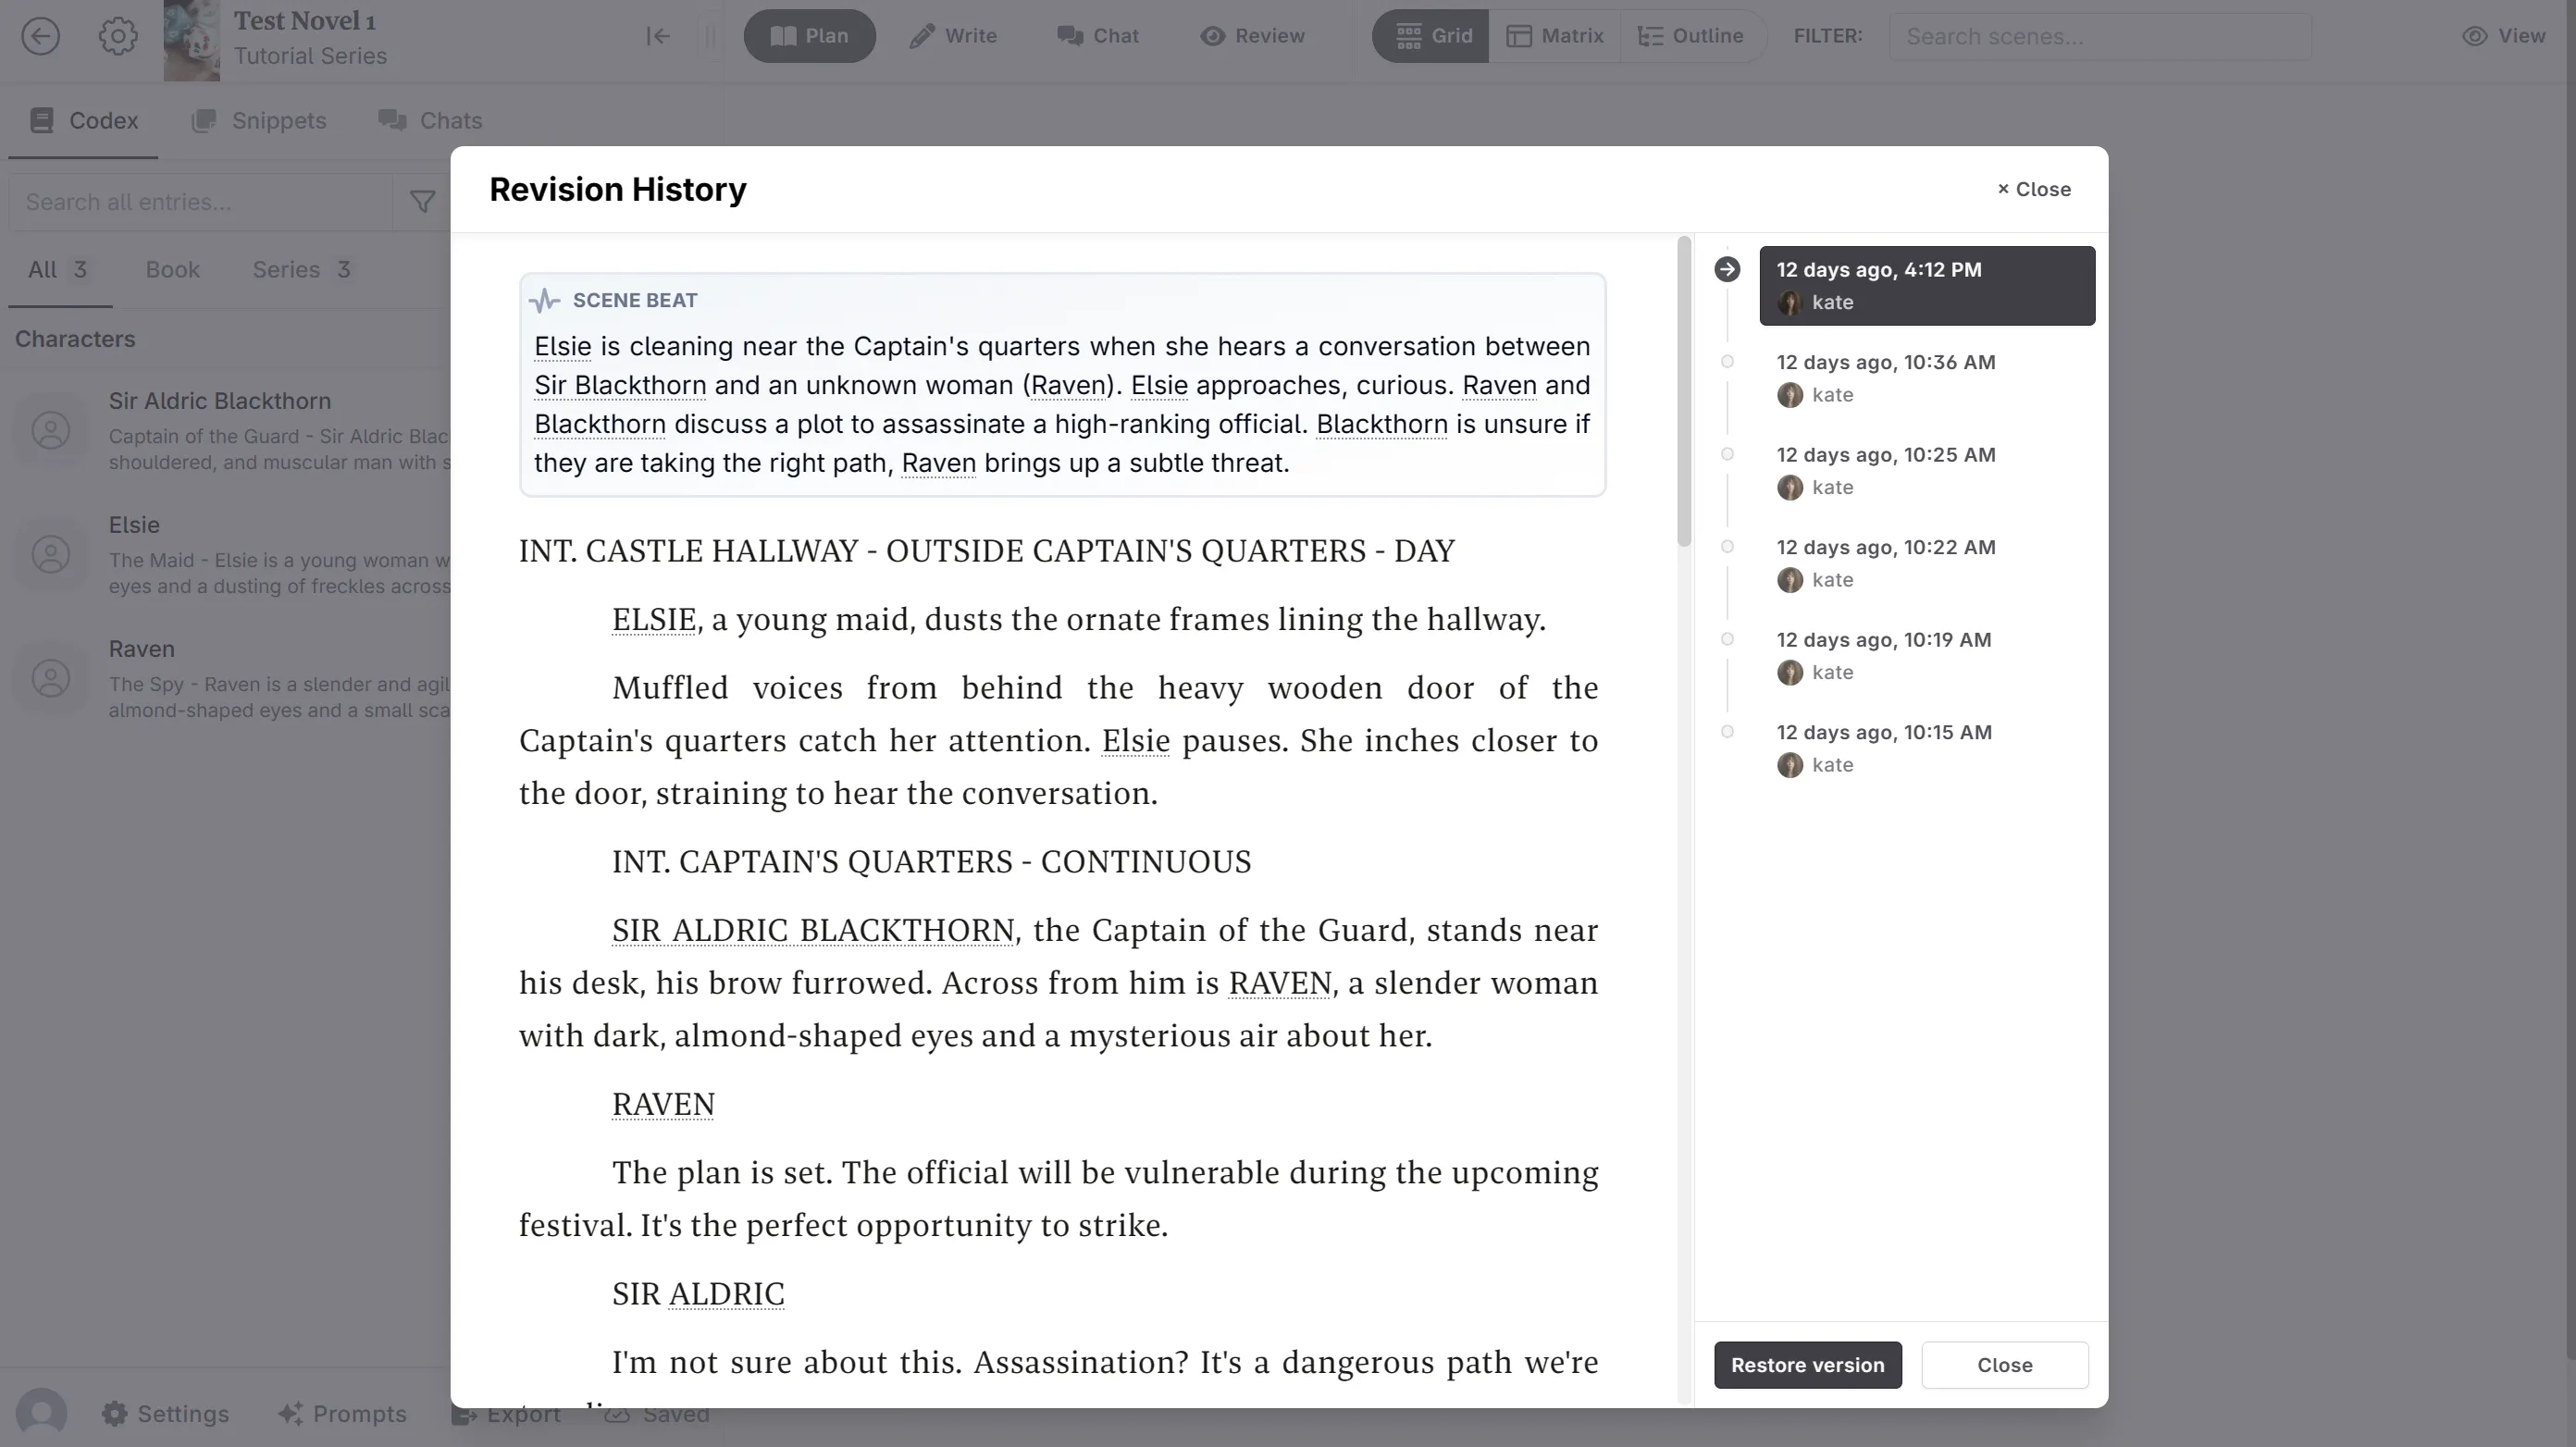Click the Search scenes filter field
This screenshot has width=2576, height=1447.
click(2099, 37)
